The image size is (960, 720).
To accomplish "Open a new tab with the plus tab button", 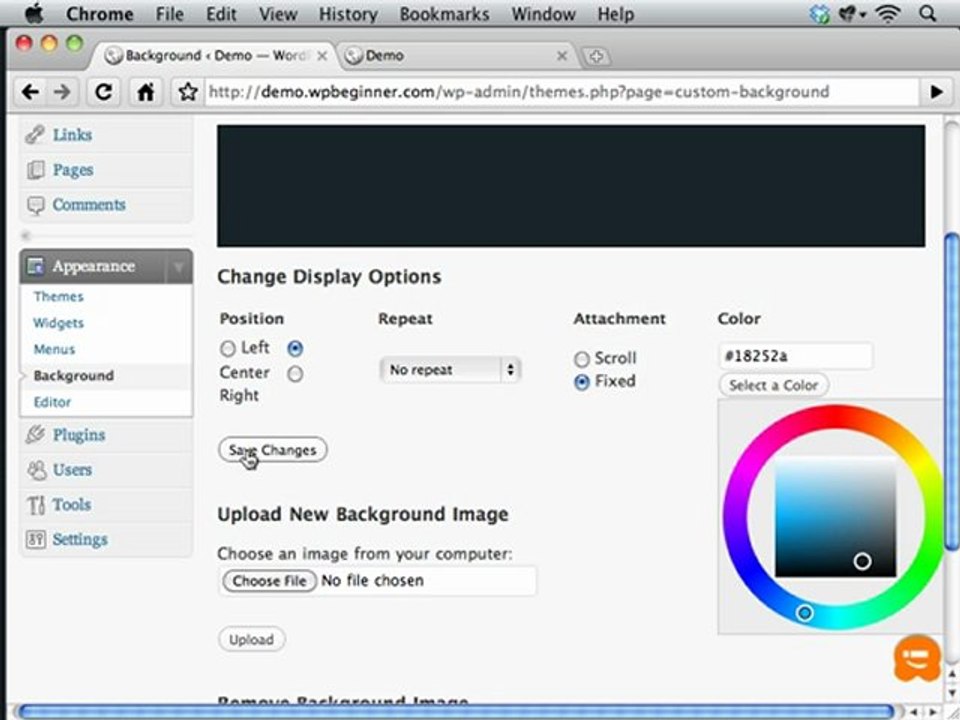I will pos(596,57).
